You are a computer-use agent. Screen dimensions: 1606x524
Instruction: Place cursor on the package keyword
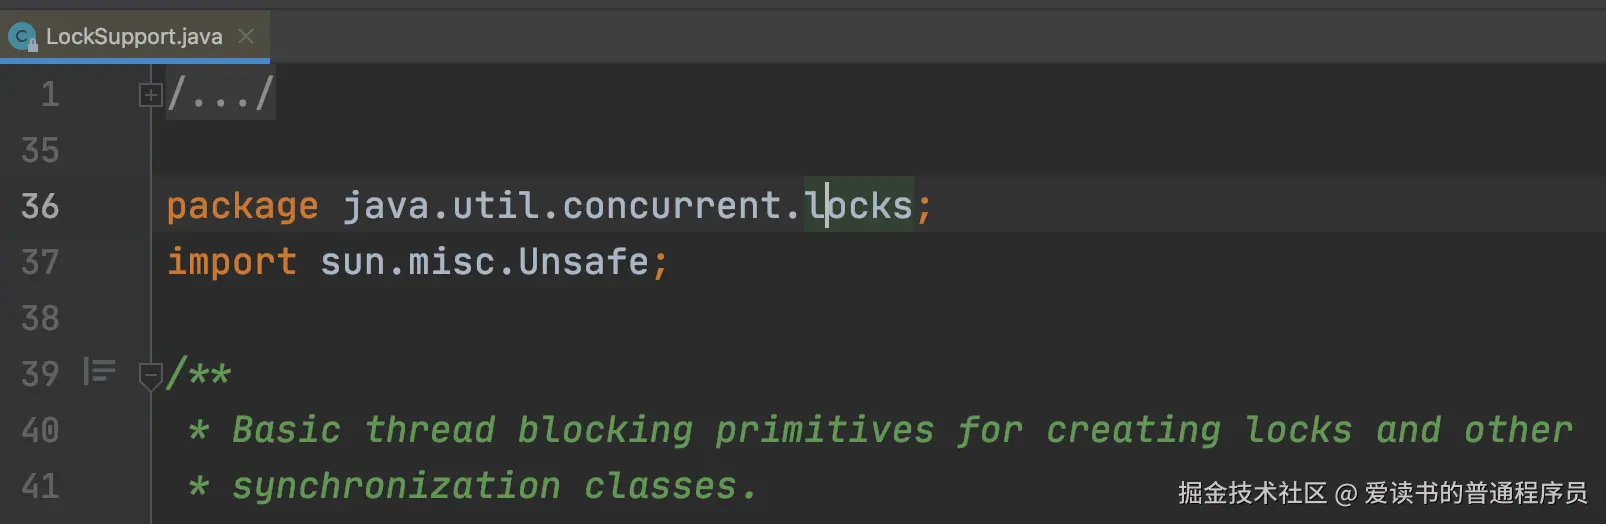(242, 206)
